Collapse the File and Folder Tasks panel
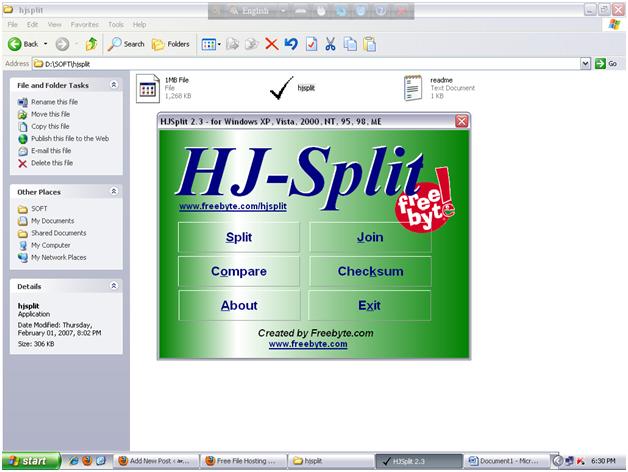Image resolution: width=628 pixels, height=472 pixels. coord(113,85)
